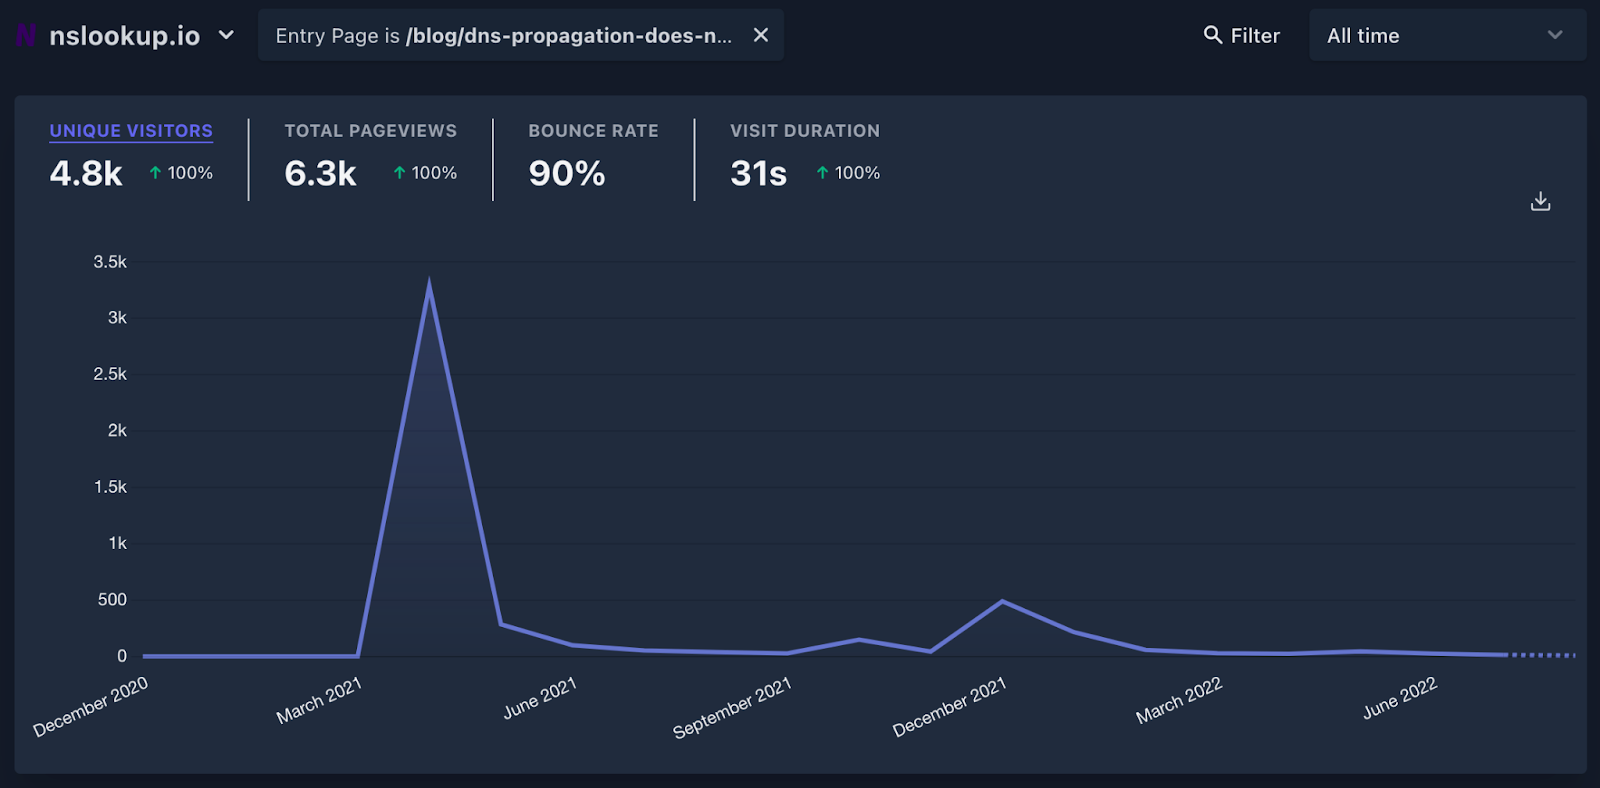
Task: Click the 2.5k y-axis label
Action: [x=110, y=374]
